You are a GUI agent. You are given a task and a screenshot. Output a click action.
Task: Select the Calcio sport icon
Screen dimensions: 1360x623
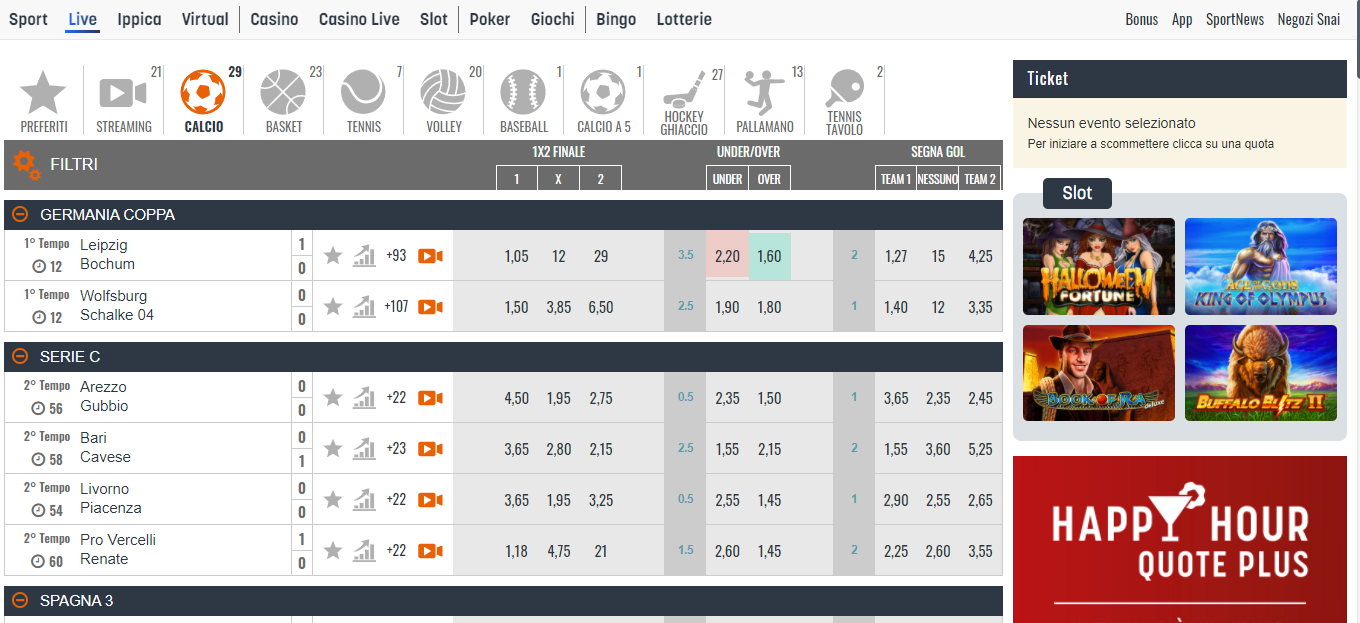click(204, 95)
